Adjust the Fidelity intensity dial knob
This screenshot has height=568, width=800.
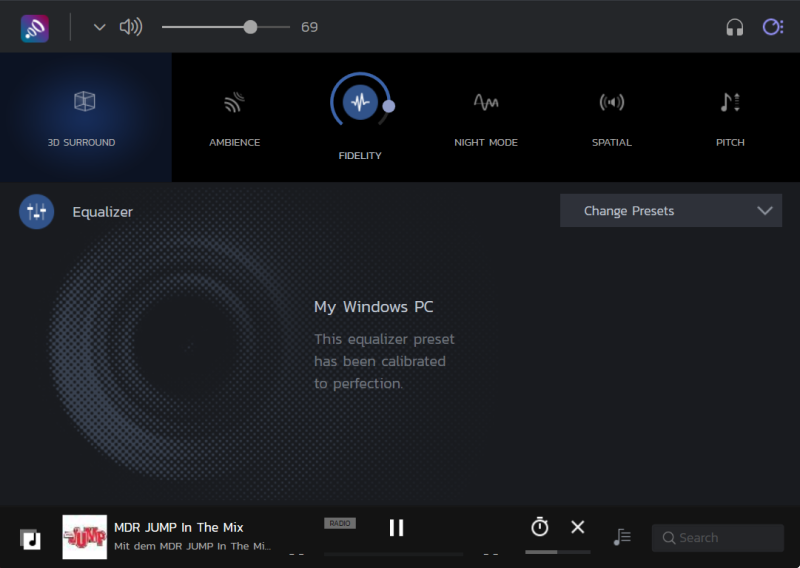coord(389,106)
